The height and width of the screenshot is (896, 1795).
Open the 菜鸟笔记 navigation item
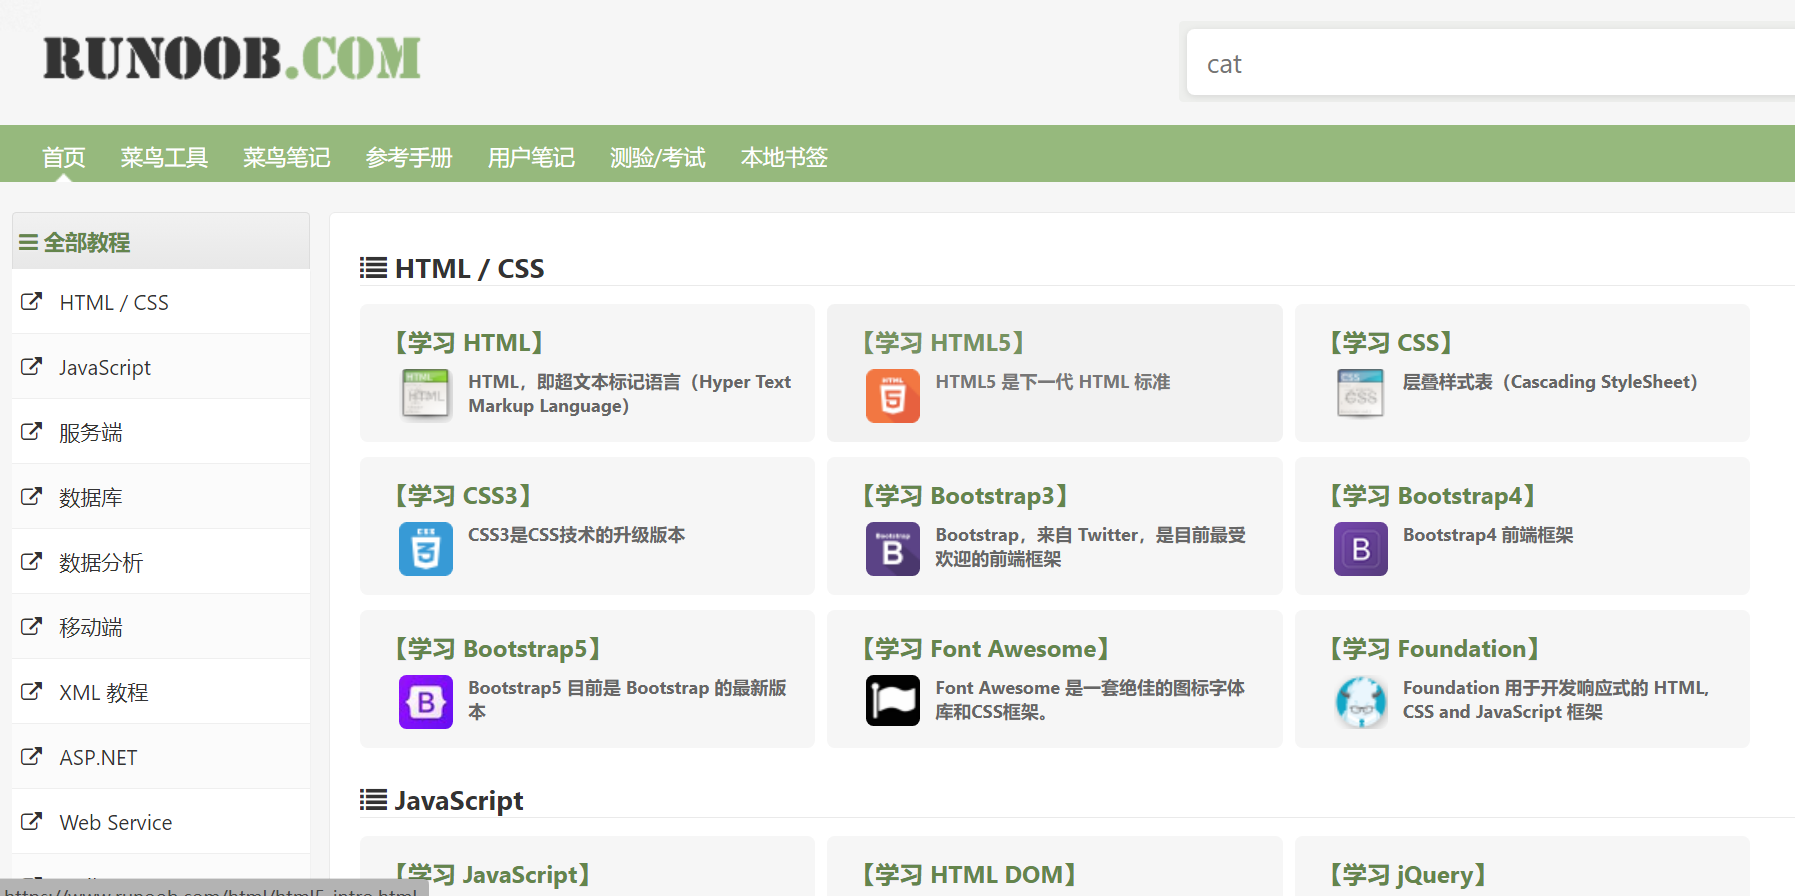tap(287, 157)
